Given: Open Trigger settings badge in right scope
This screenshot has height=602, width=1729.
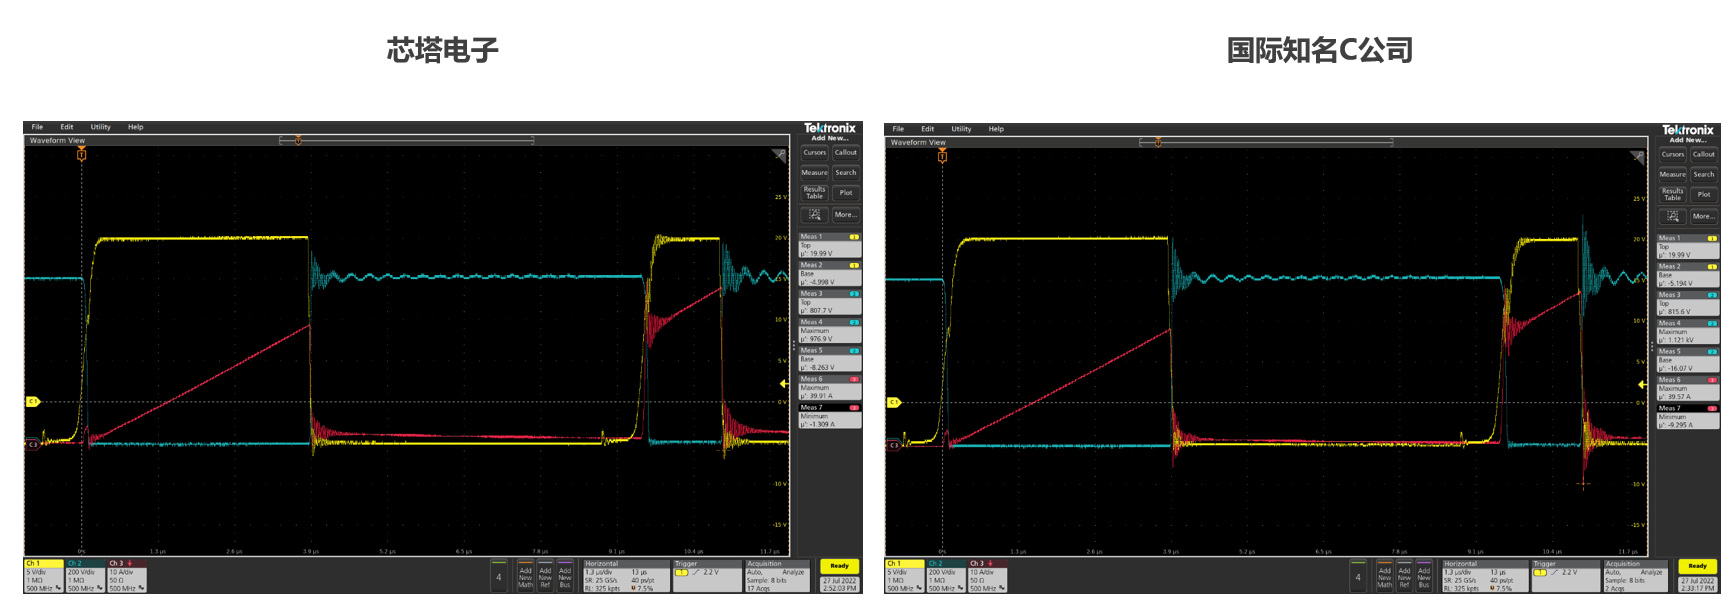Looking at the screenshot, I should pos(1566,577).
